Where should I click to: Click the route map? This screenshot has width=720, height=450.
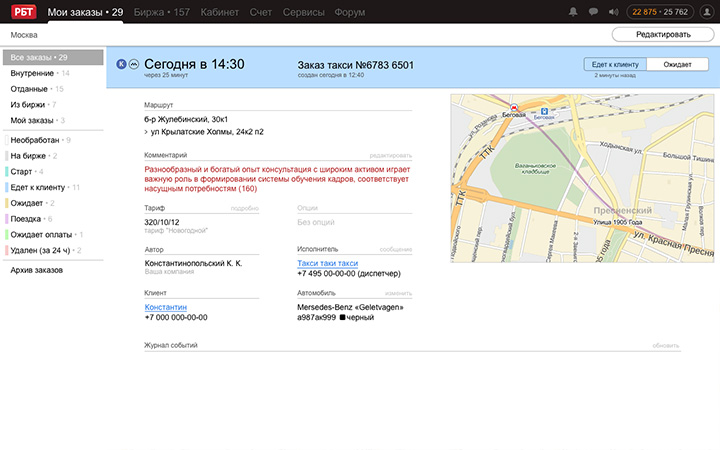(582, 179)
